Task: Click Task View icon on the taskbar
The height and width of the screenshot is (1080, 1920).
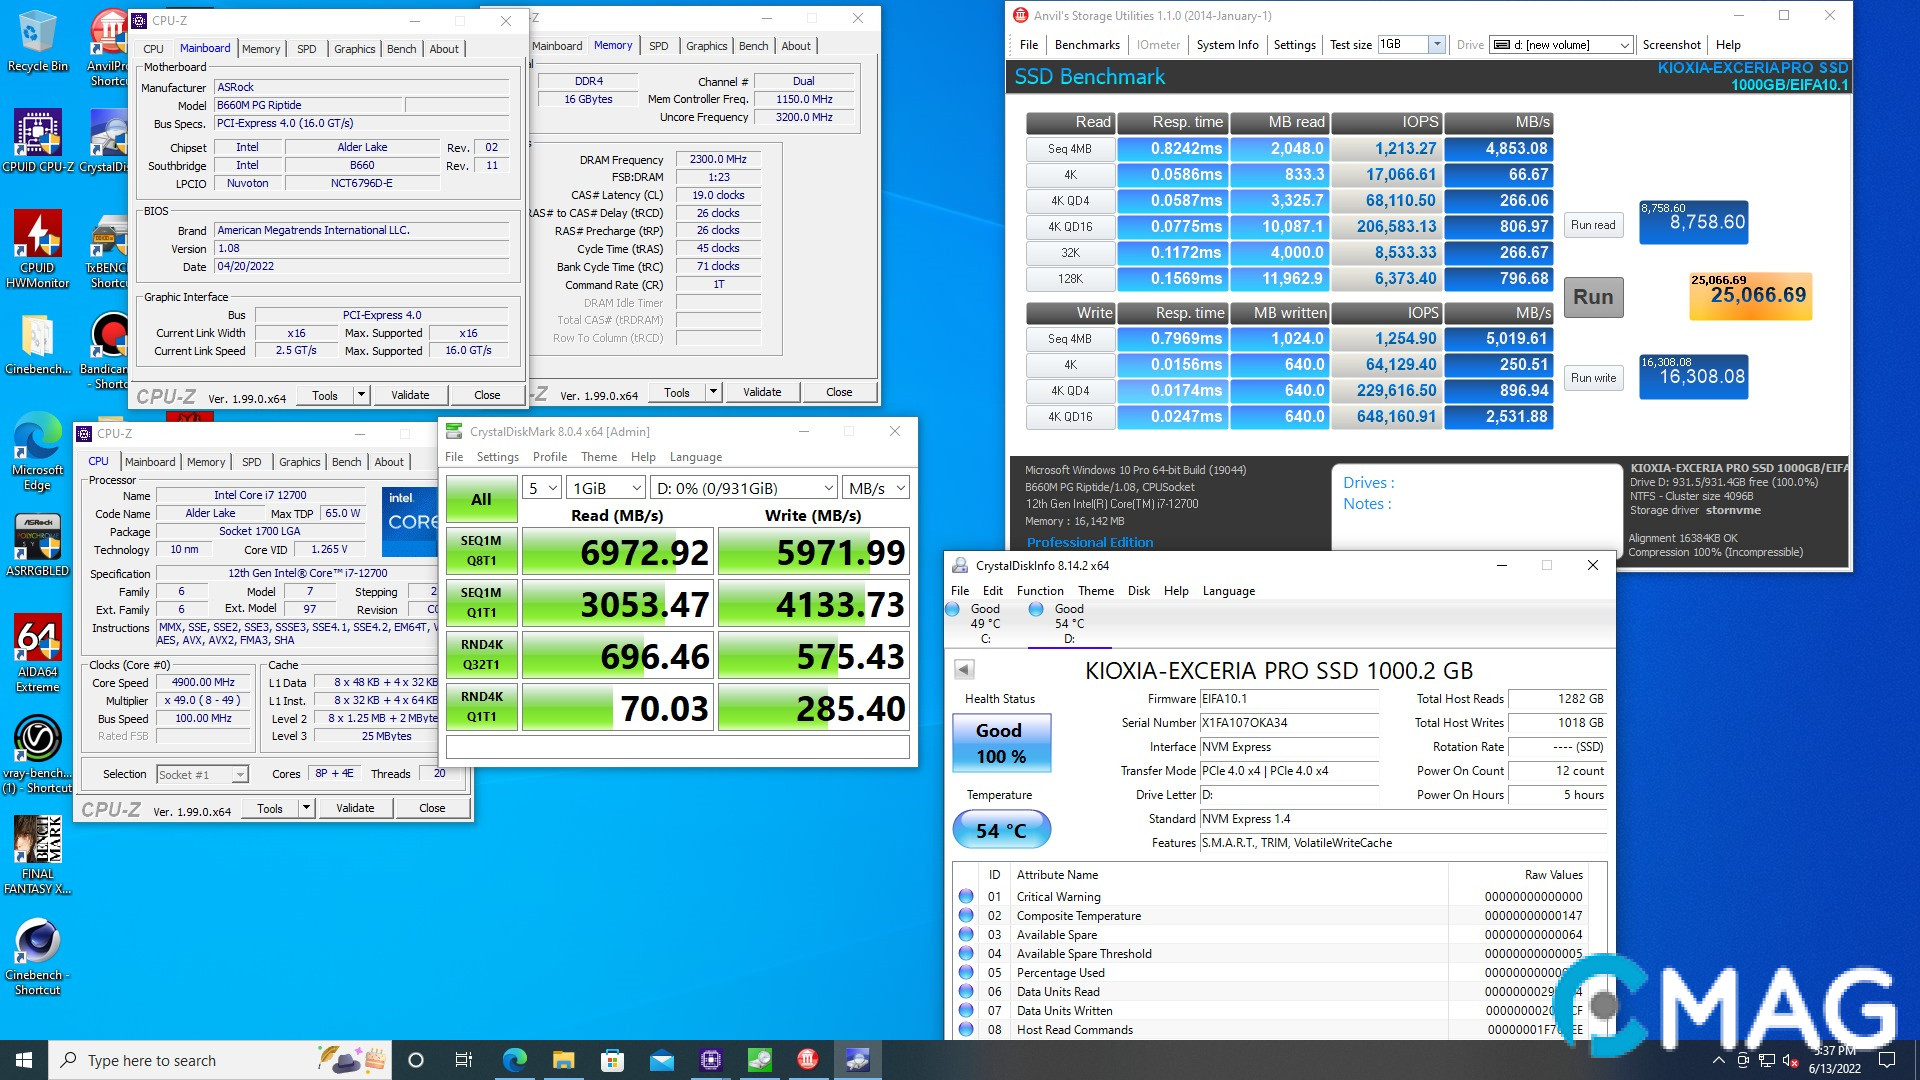Action: pos(464,1060)
